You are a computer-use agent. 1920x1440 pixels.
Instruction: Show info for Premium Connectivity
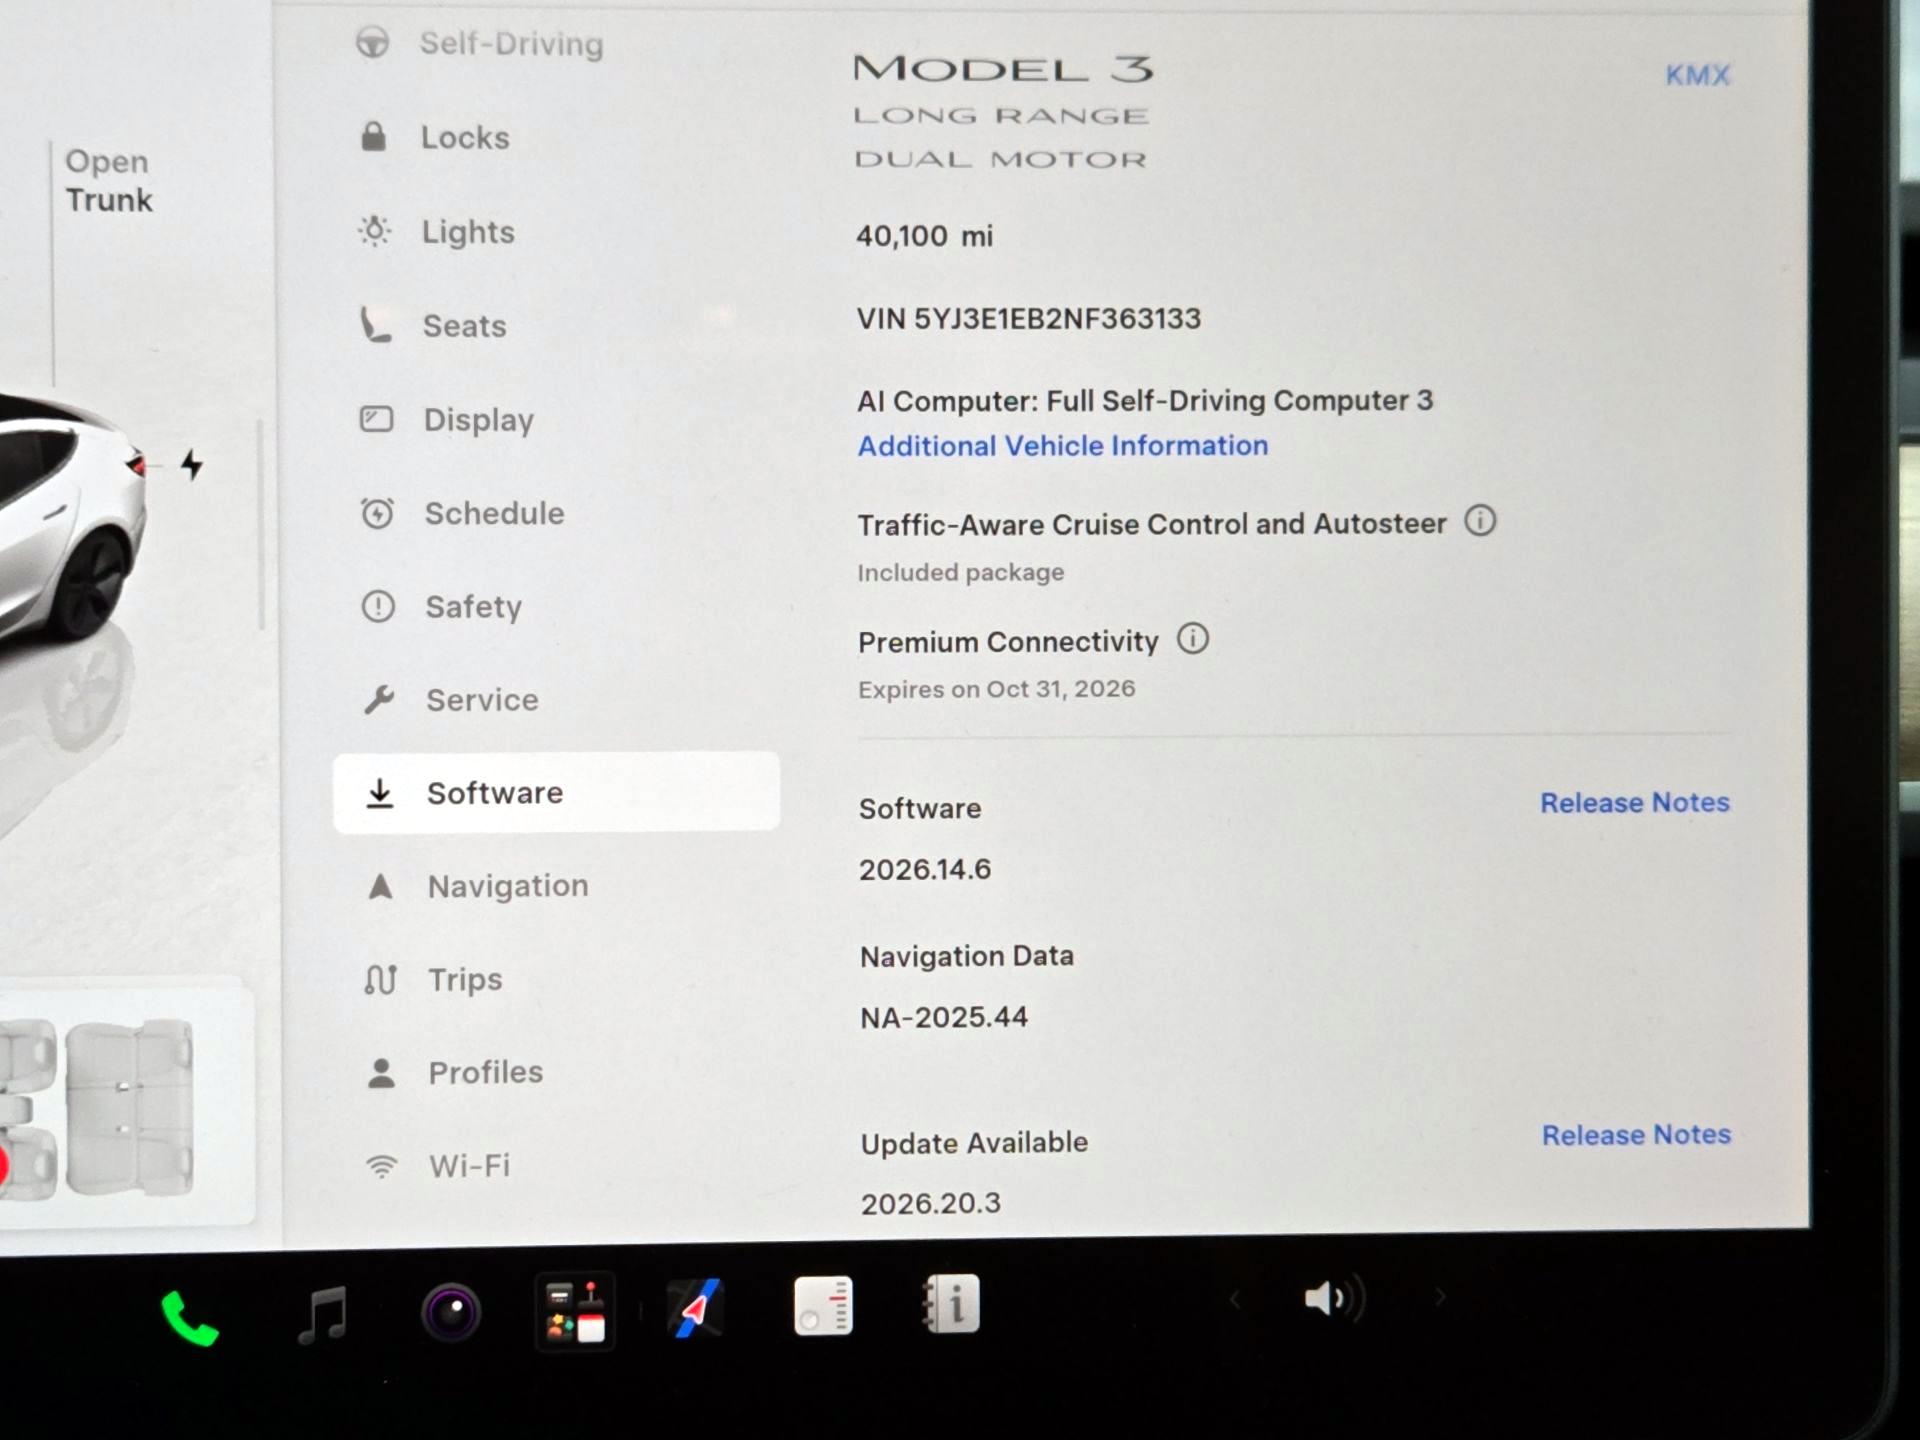tap(1192, 639)
